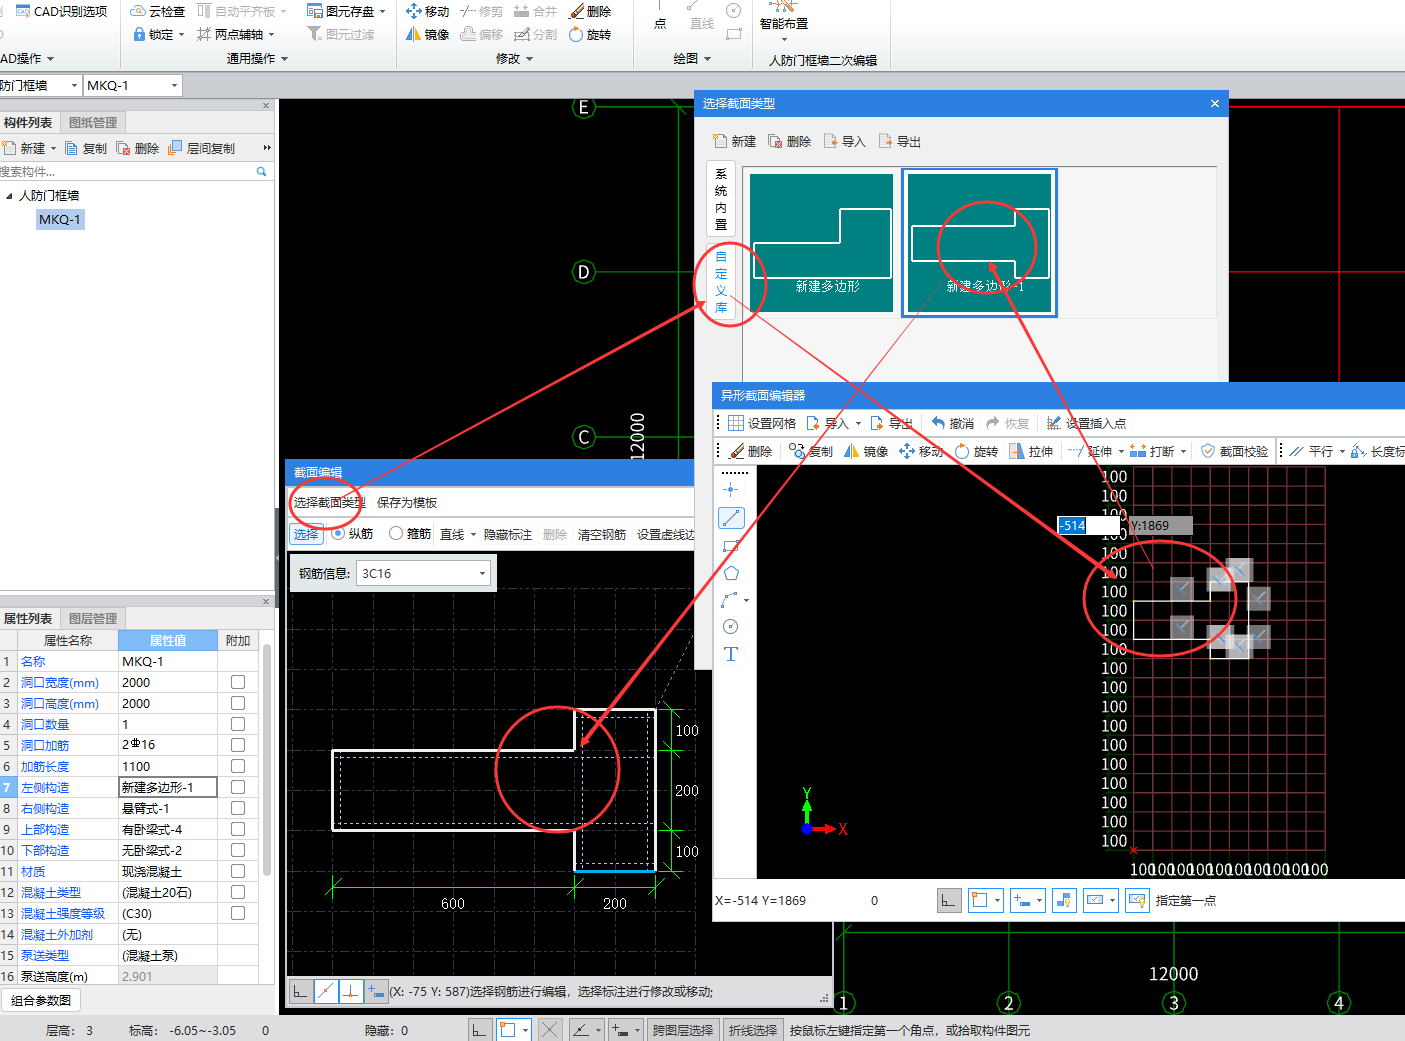1405x1041 pixels.
Task: Switch to the 图层管理 tab
Action: 93,618
